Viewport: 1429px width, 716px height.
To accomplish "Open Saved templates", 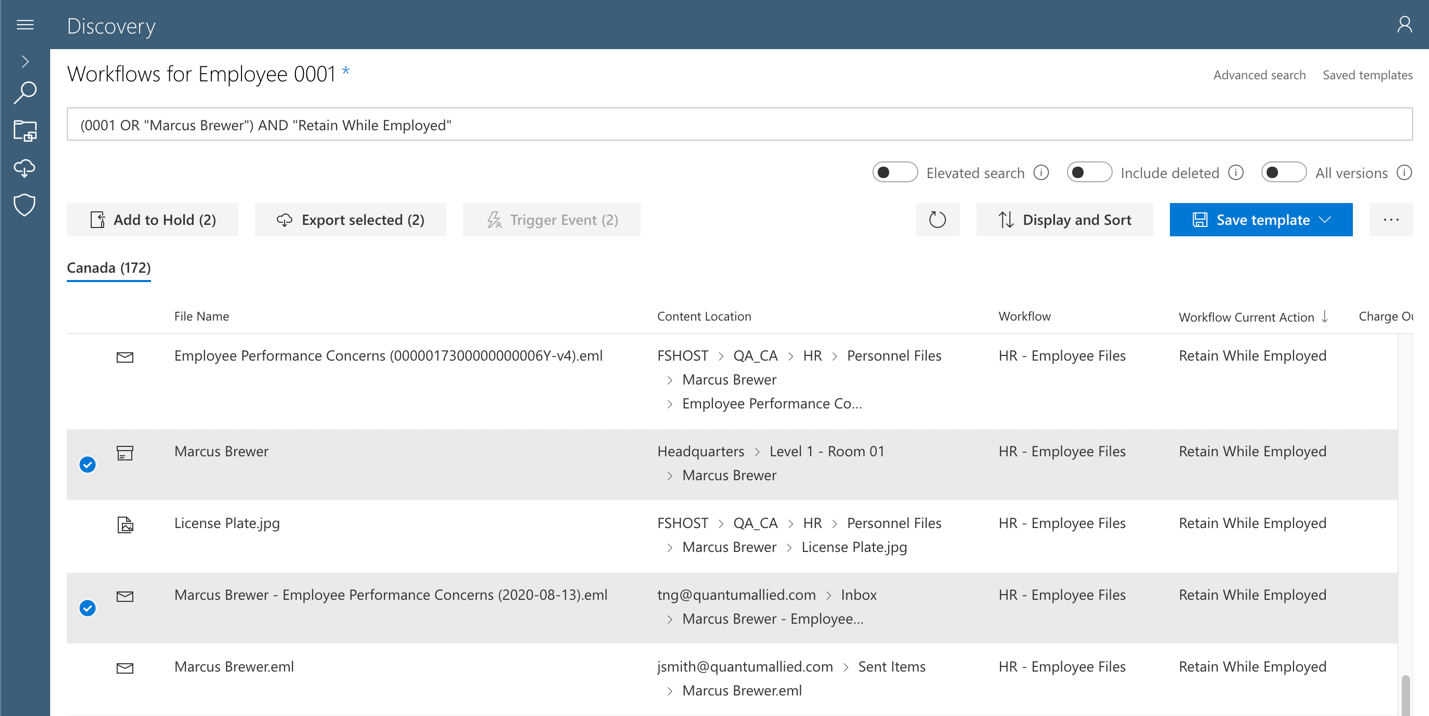I will click(1368, 74).
